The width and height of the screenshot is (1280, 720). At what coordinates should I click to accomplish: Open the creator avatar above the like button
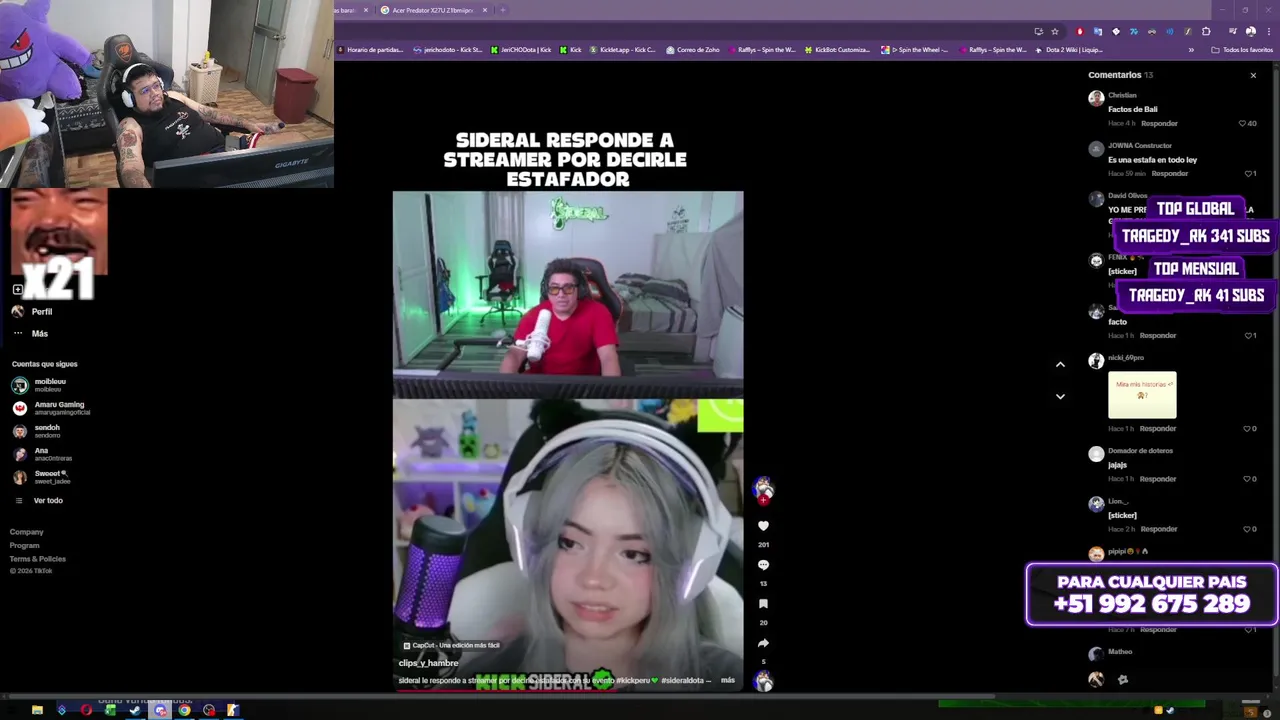coord(764,488)
